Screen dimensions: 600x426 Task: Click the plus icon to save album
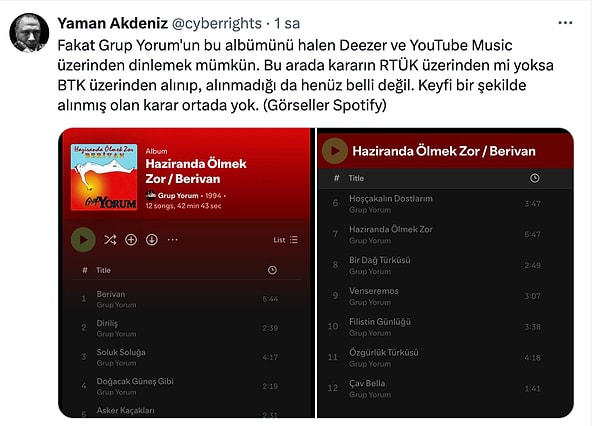coord(131,240)
